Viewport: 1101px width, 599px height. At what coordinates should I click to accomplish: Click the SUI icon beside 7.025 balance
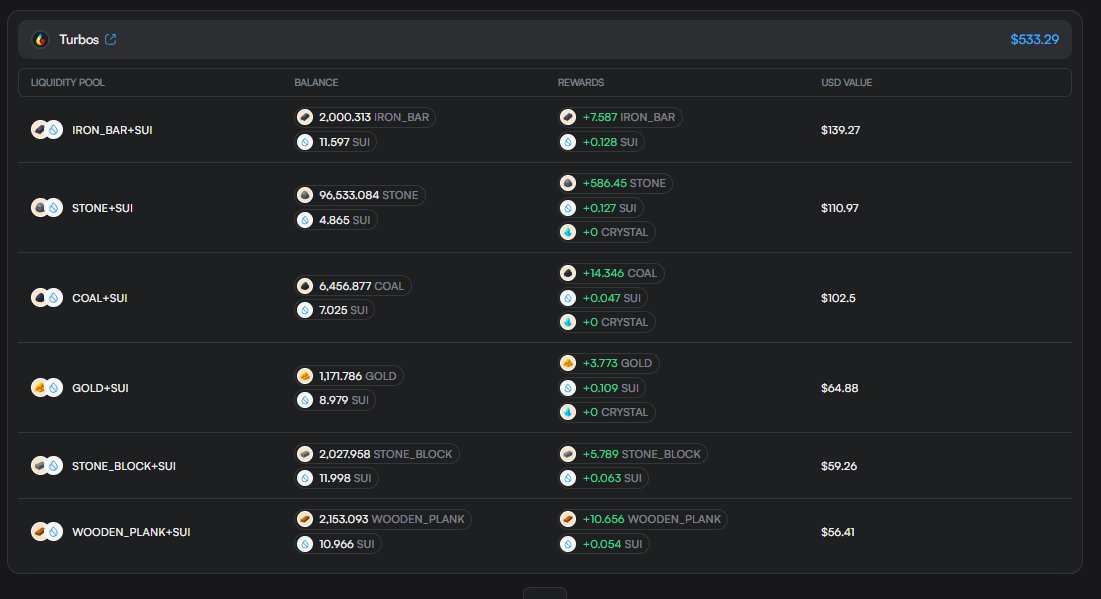coord(305,310)
